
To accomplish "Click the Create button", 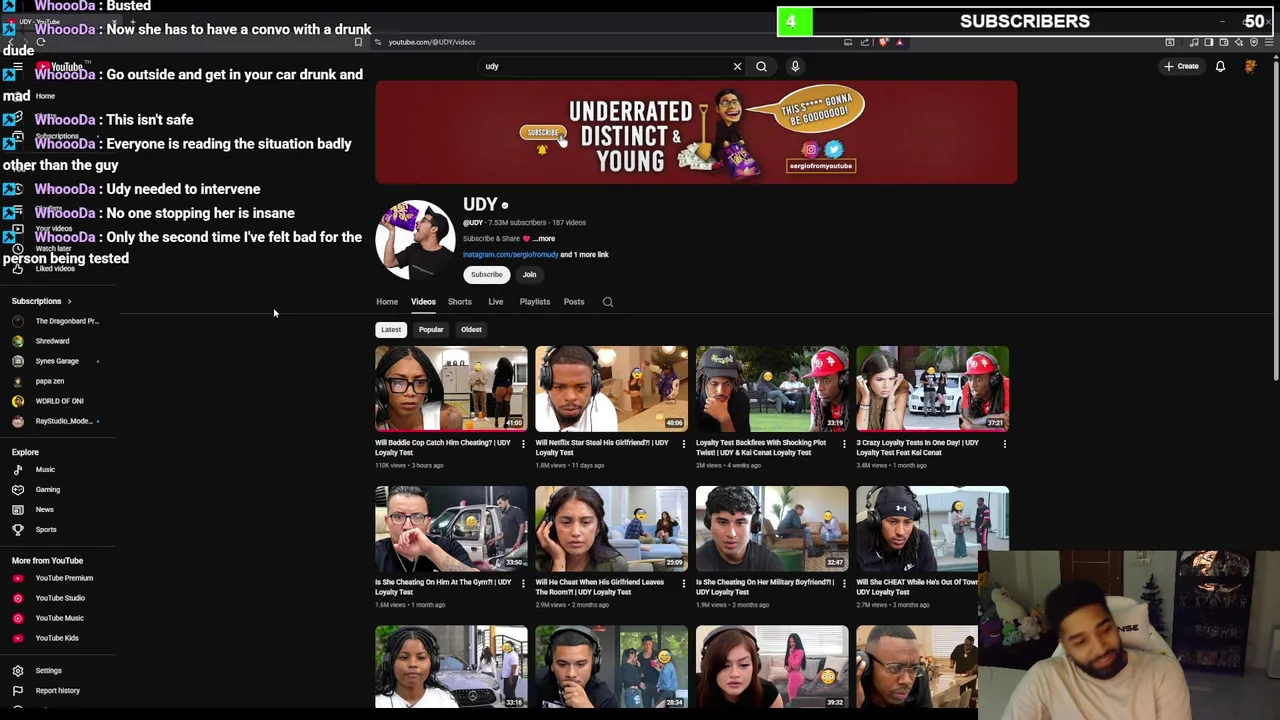I will pyautogui.click(x=1181, y=67).
